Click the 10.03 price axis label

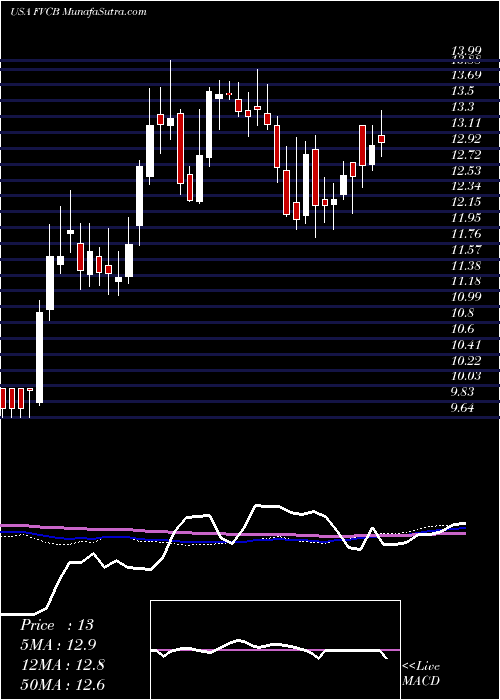pos(466,376)
